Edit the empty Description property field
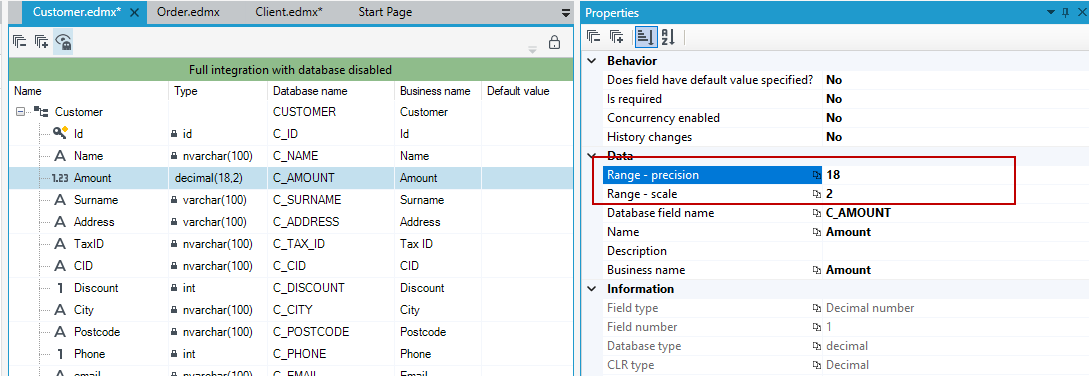Image resolution: width=1089 pixels, height=376 pixels. coord(956,251)
